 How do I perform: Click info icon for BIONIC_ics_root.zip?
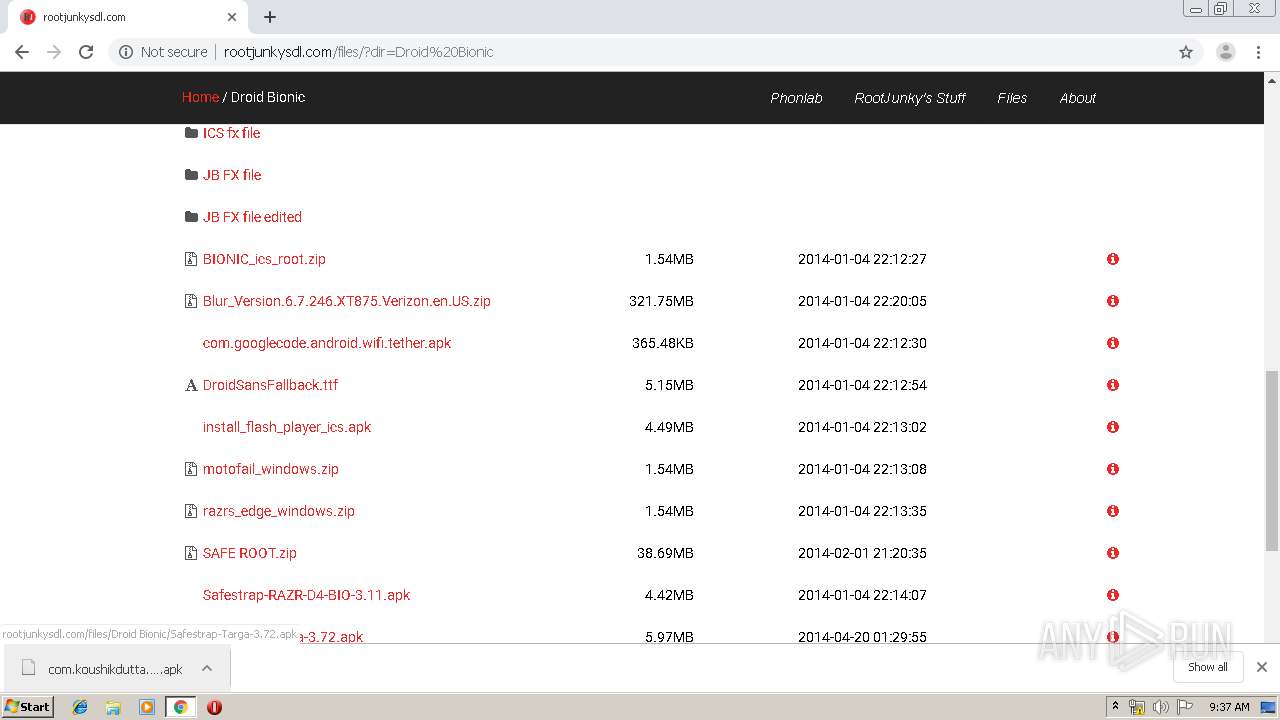[1112, 259]
